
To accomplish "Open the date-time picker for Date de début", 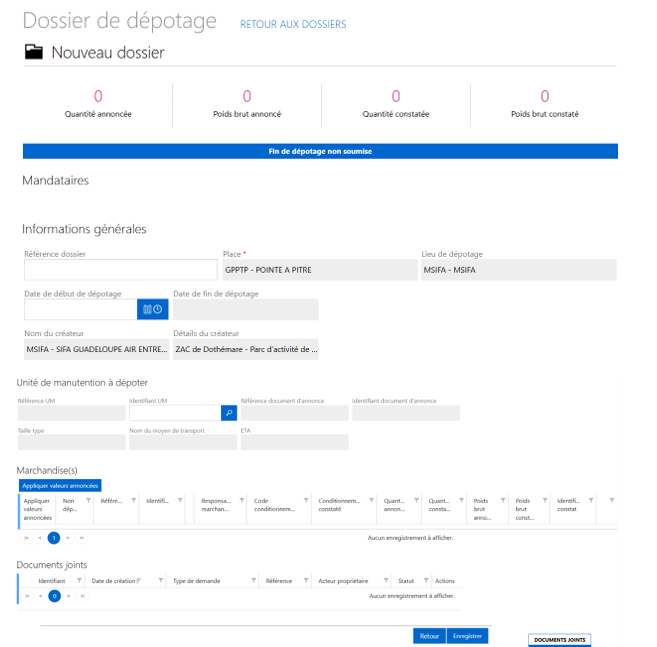I will [152, 309].
